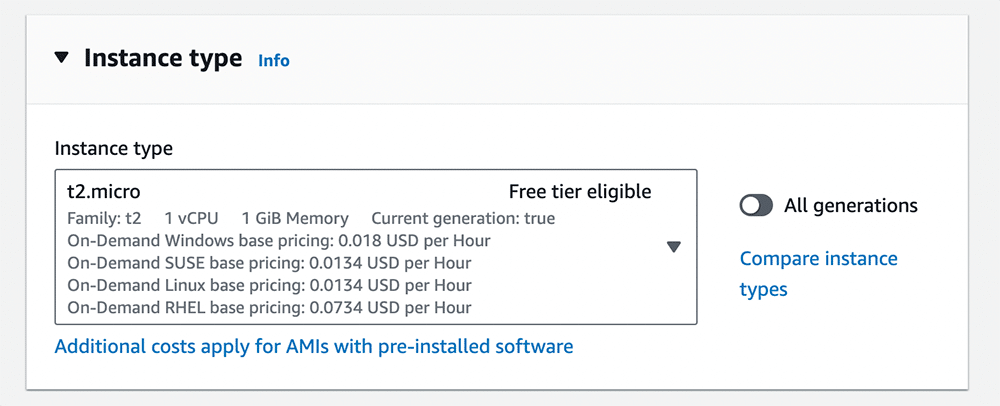Click the 1 GiB Memory specification text

pos(295,218)
